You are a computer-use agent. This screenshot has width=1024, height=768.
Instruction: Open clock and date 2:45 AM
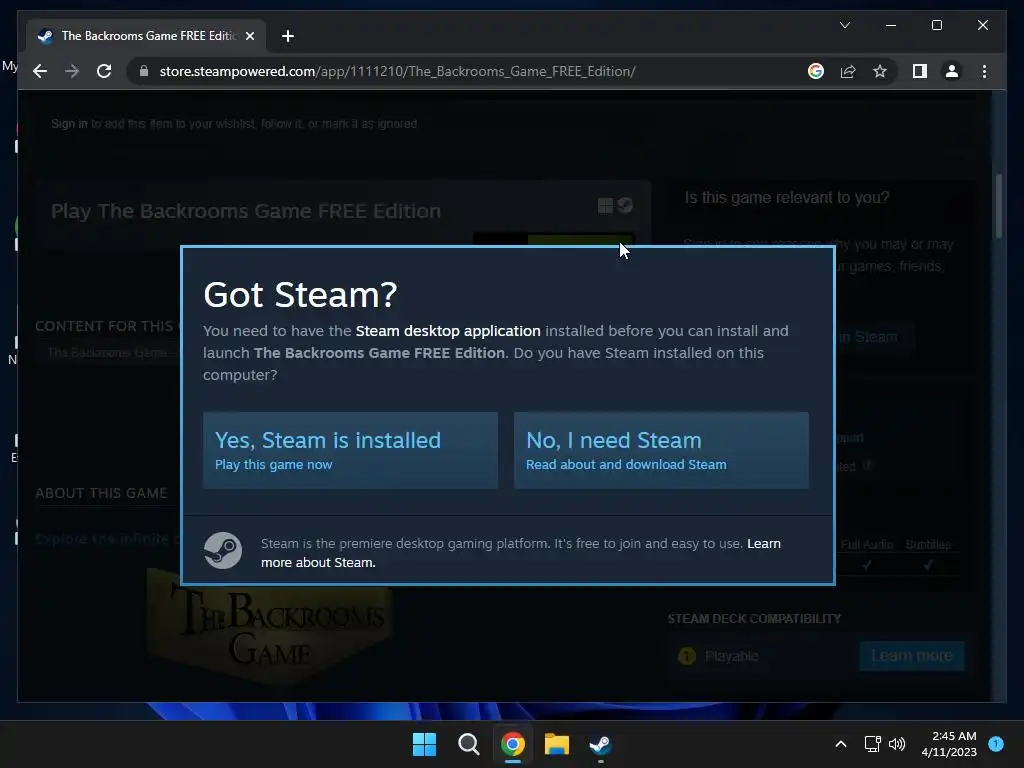click(949, 744)
